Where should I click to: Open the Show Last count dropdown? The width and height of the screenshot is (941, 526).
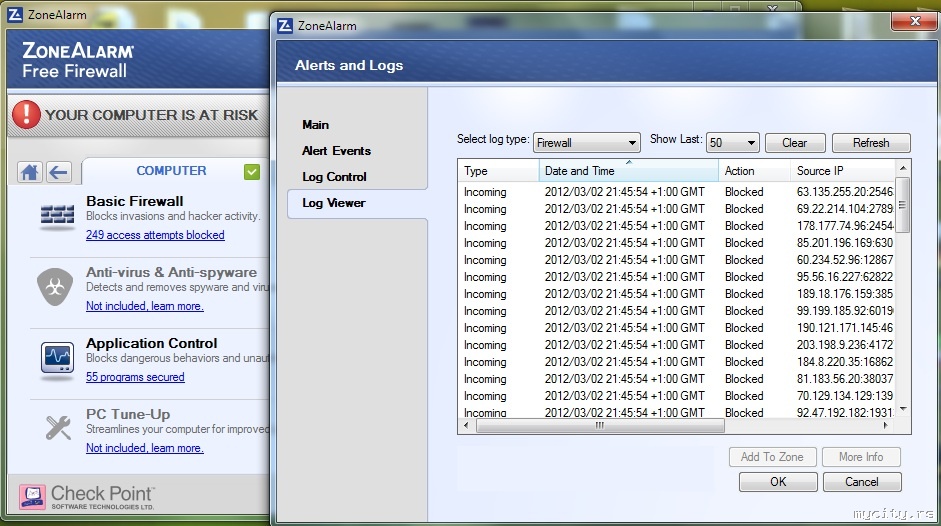click(733, 143)
